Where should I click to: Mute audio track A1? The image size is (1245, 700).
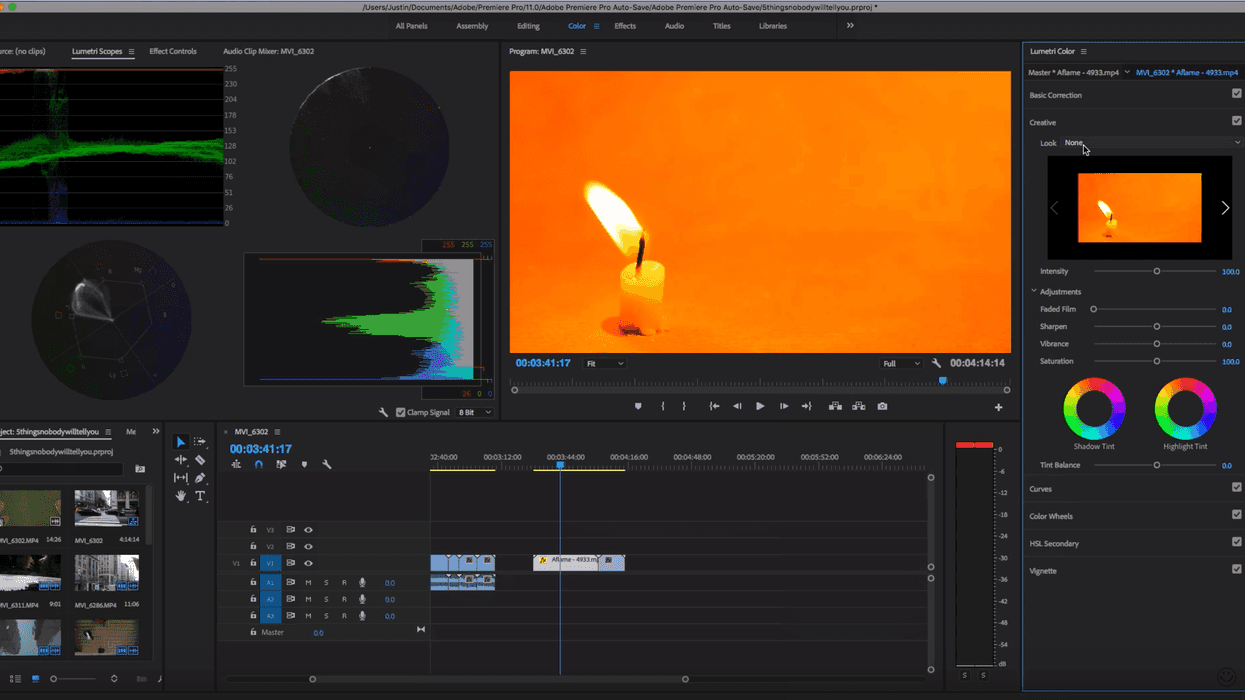308,582
